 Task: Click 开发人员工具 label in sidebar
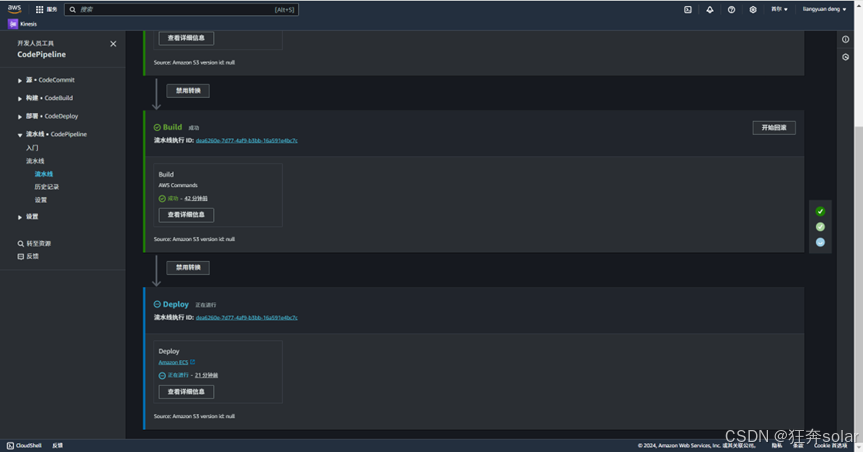[x=35, y=43]
